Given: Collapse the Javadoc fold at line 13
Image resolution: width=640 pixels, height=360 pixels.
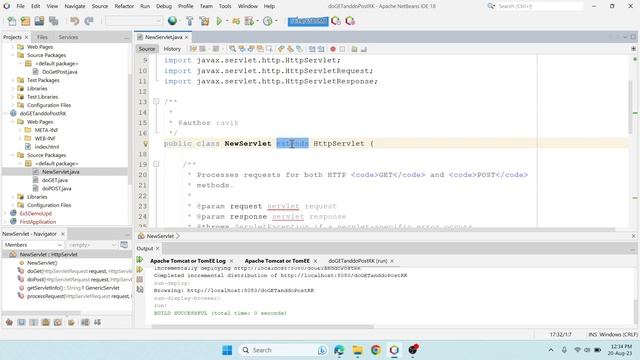Looking at the screenshot, I should 156,101.
